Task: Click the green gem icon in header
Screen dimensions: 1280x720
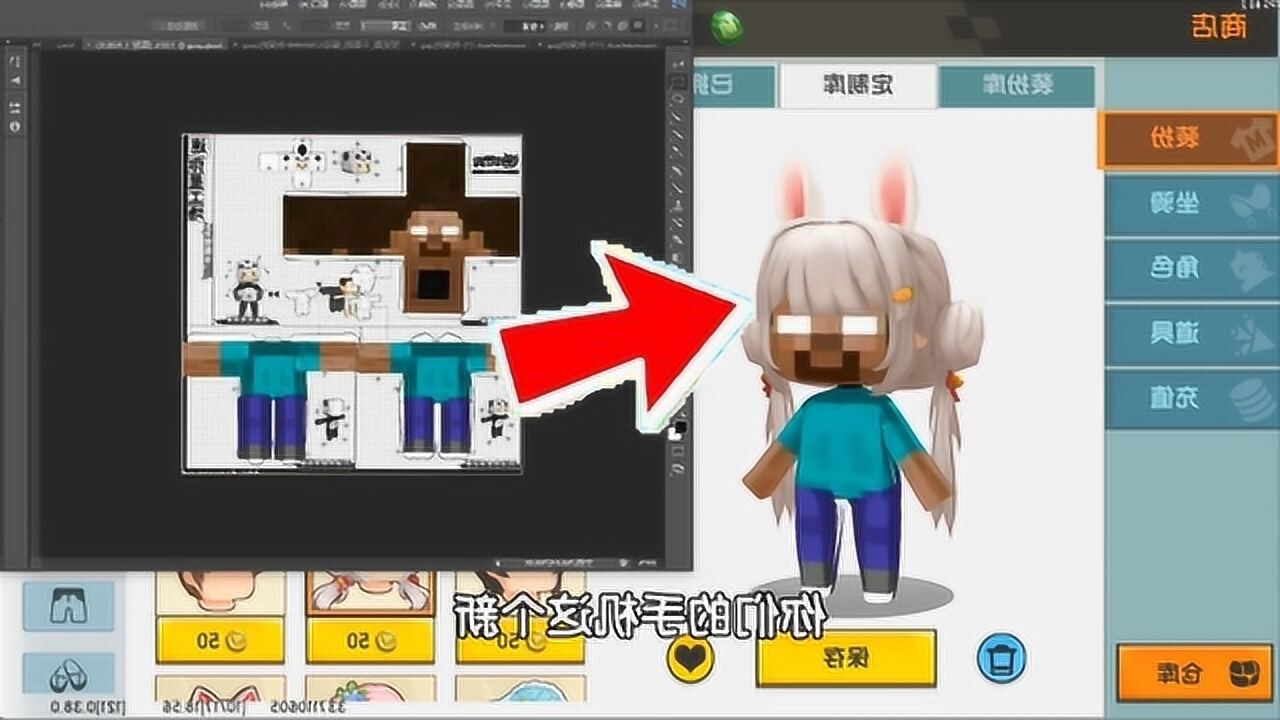Action: [728, 26]
